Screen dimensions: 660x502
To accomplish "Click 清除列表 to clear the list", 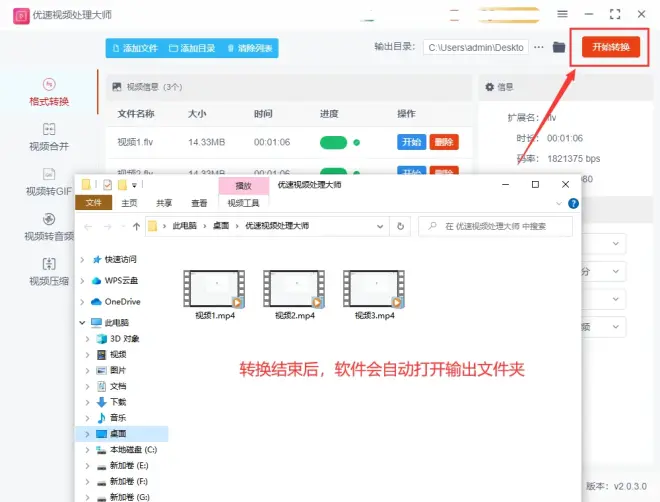I will (250, 48).
